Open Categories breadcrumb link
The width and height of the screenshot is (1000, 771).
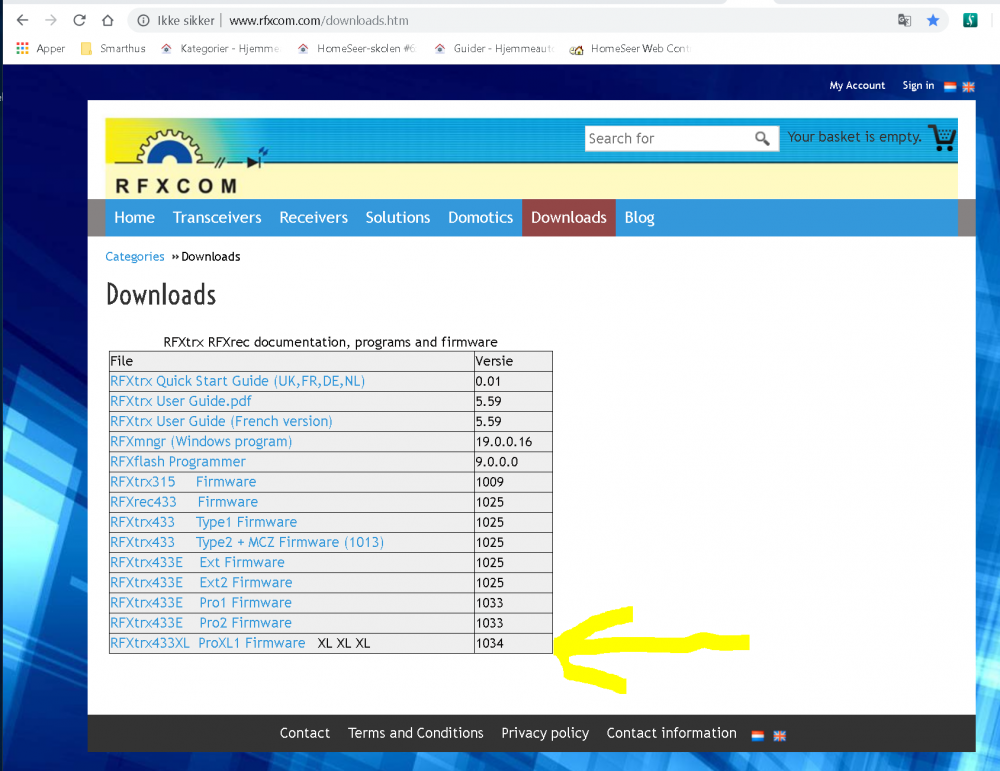click(135, 257)
